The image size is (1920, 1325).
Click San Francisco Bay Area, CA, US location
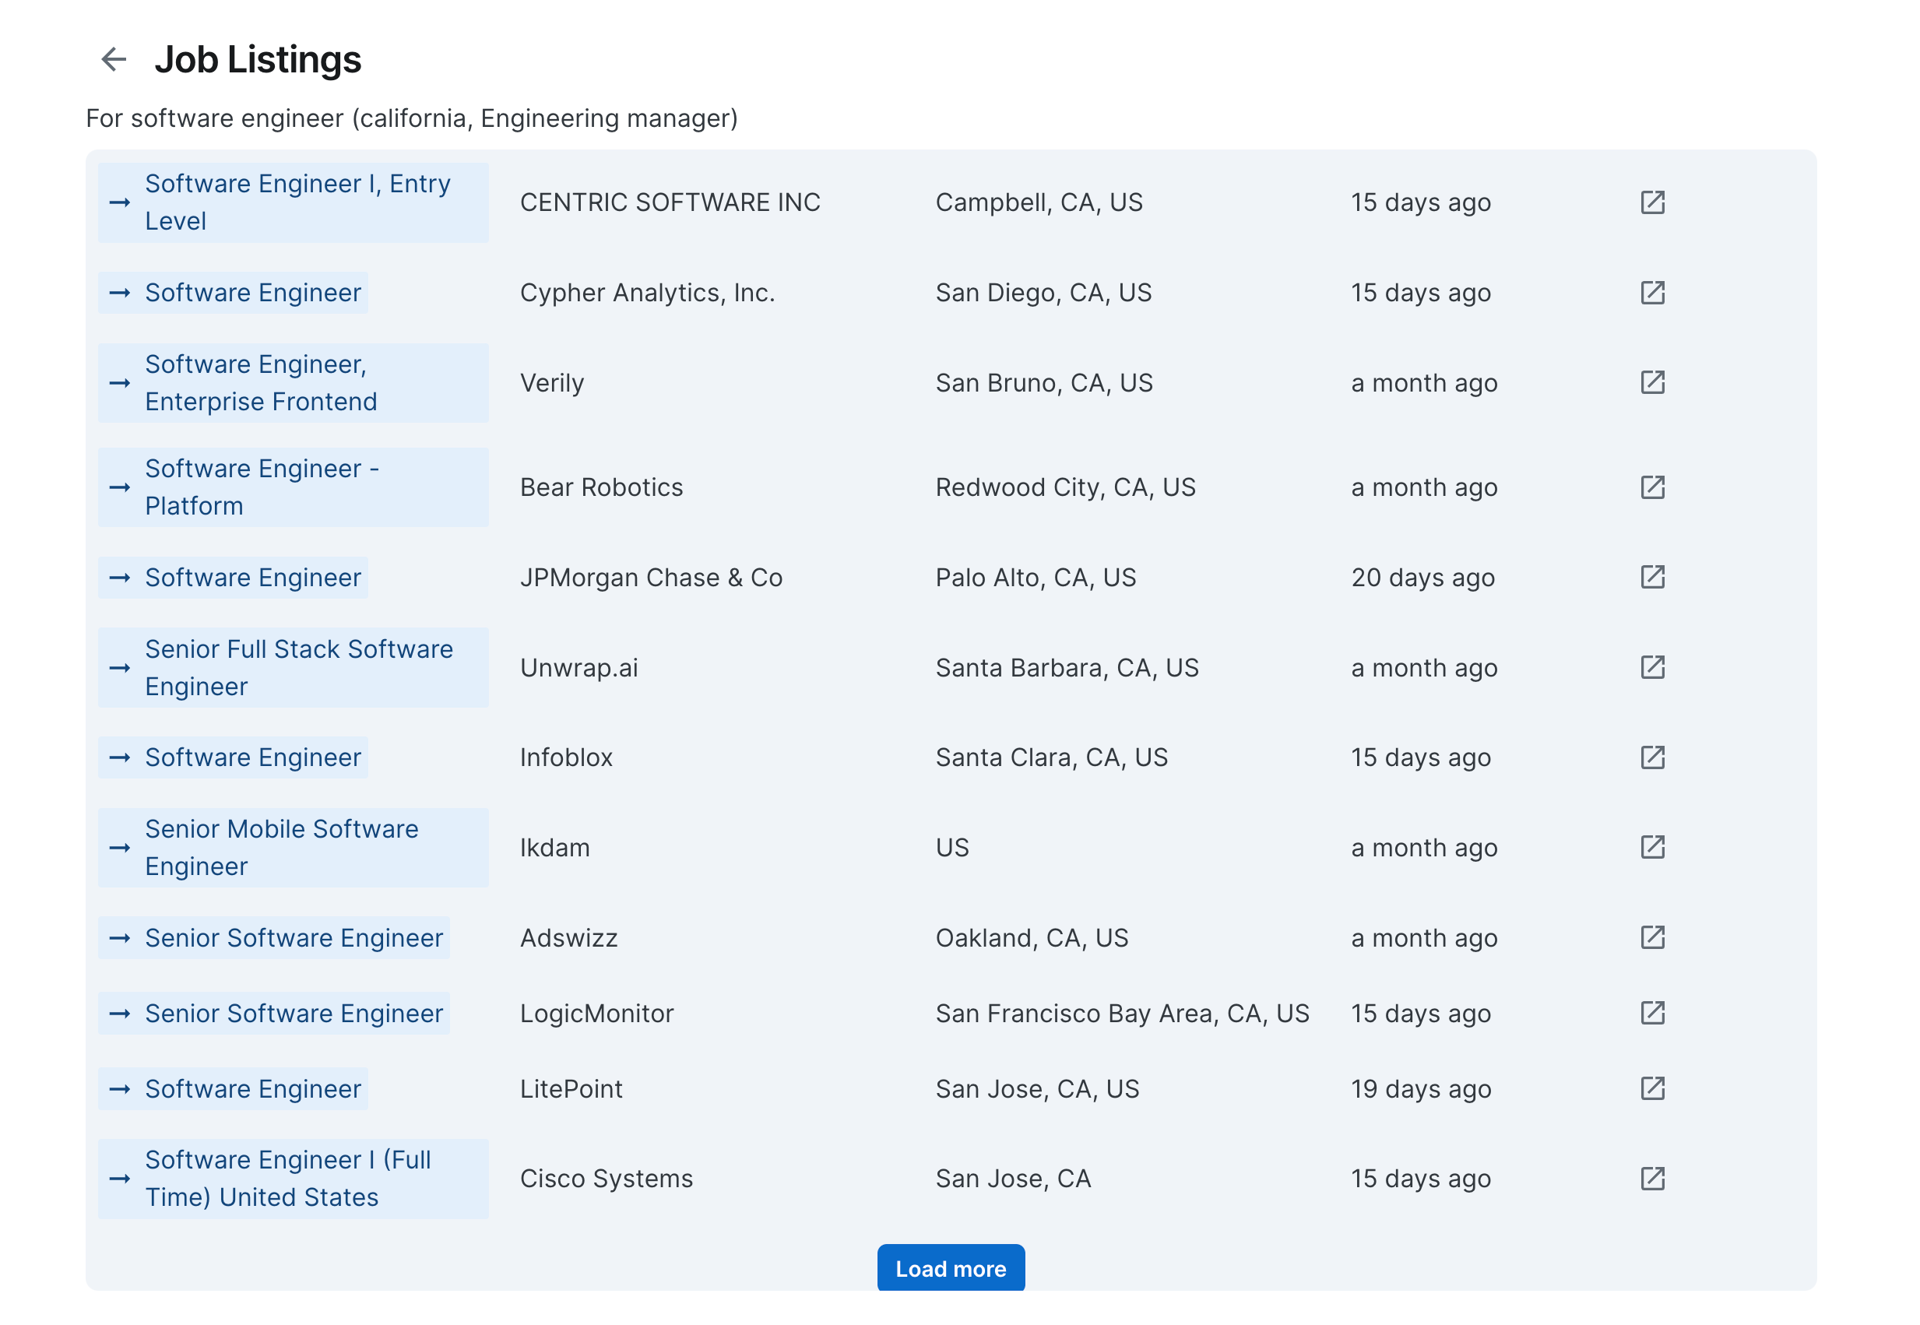[x=1122, y=1013]
